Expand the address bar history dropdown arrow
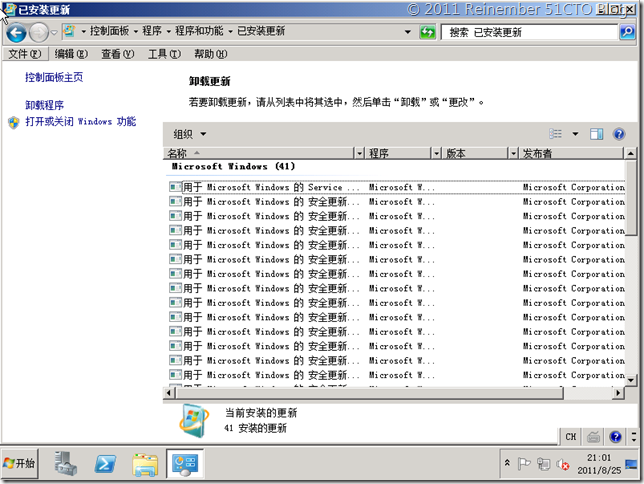This screenshot has height=484, width=644. [407, 32]
